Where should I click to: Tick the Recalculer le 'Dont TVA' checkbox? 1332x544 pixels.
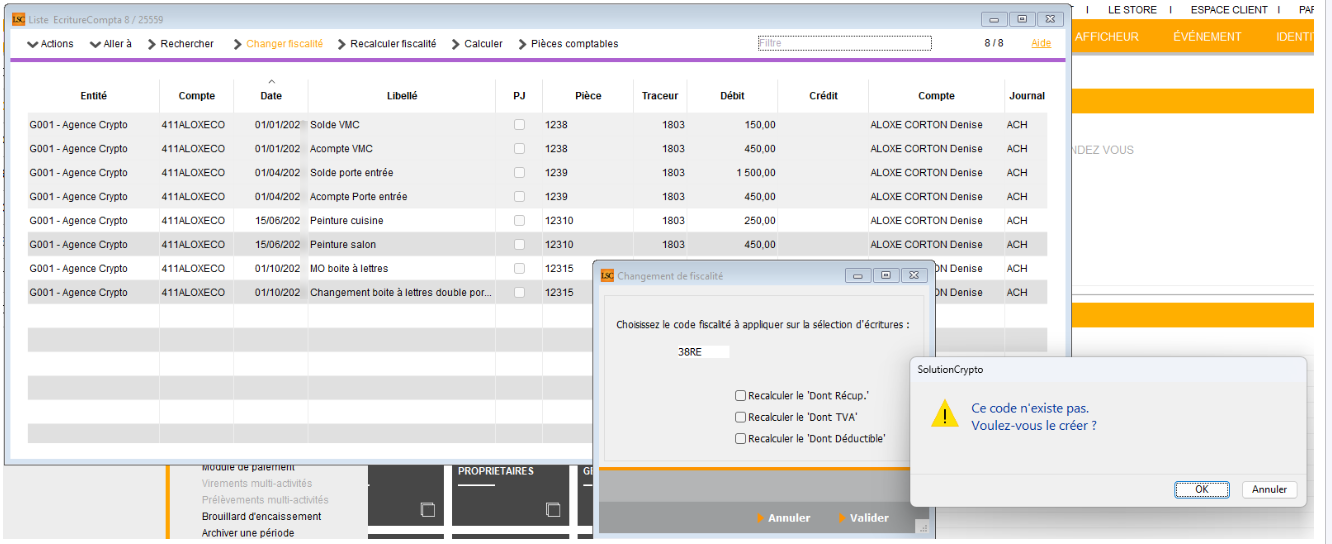pyautogui.click(x=740, y=417)
